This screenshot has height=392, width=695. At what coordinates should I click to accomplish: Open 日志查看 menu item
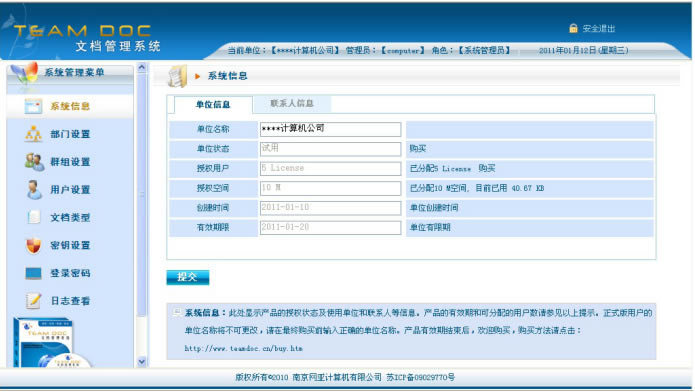tap(70, 301)
